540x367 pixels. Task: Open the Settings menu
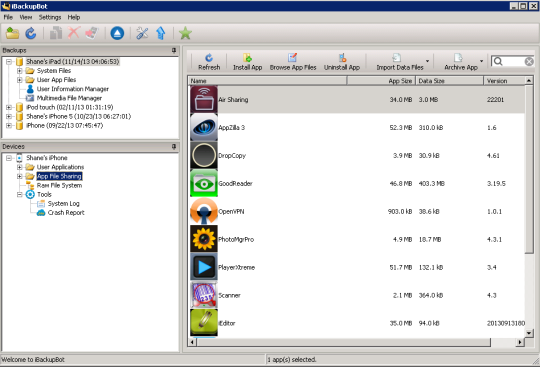50,17
